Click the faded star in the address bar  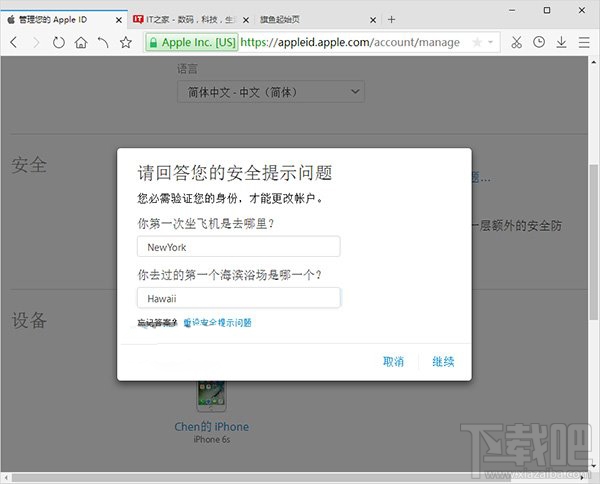pyautogui.click(x=477, y=42)
